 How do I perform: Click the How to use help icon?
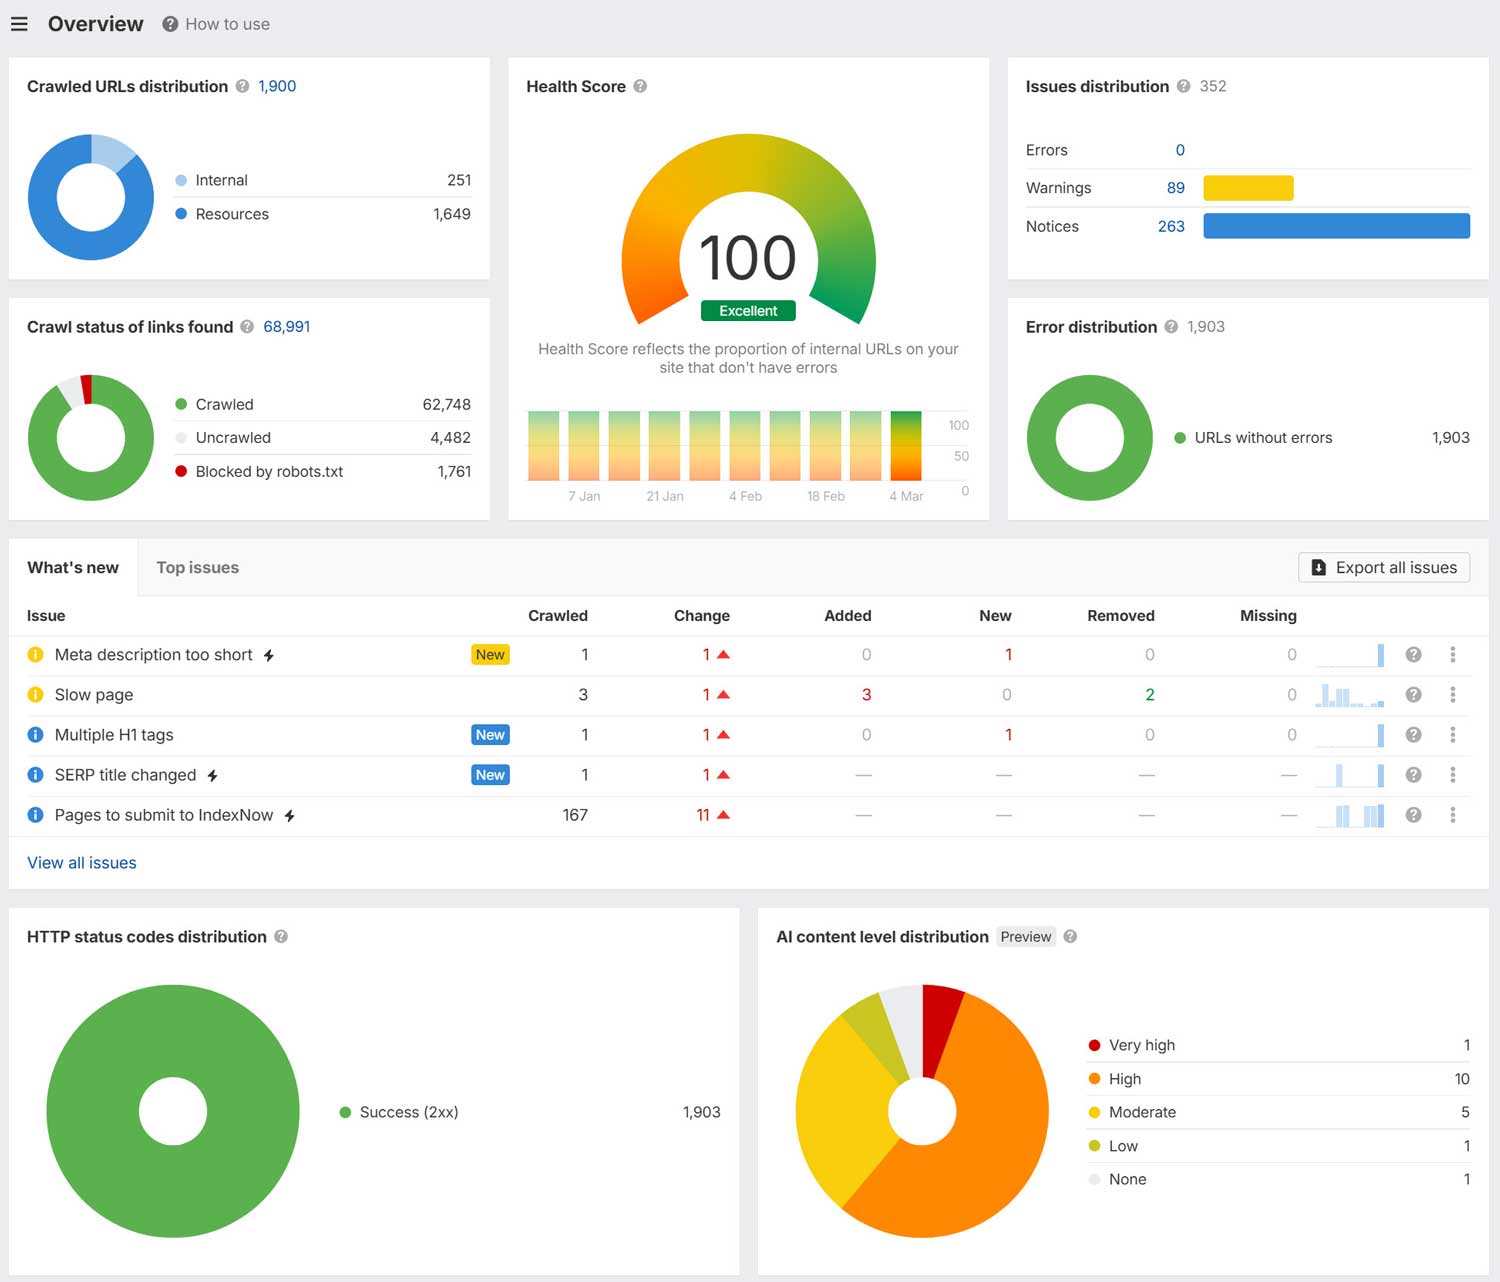(168, 24)
